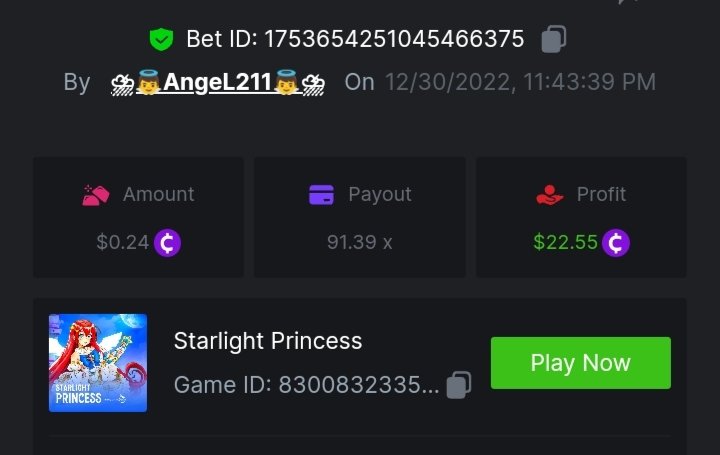This screenshot has width=720, height=455.
Task: Click the $0.24 amount value
Action: click(x=122, y=242)
